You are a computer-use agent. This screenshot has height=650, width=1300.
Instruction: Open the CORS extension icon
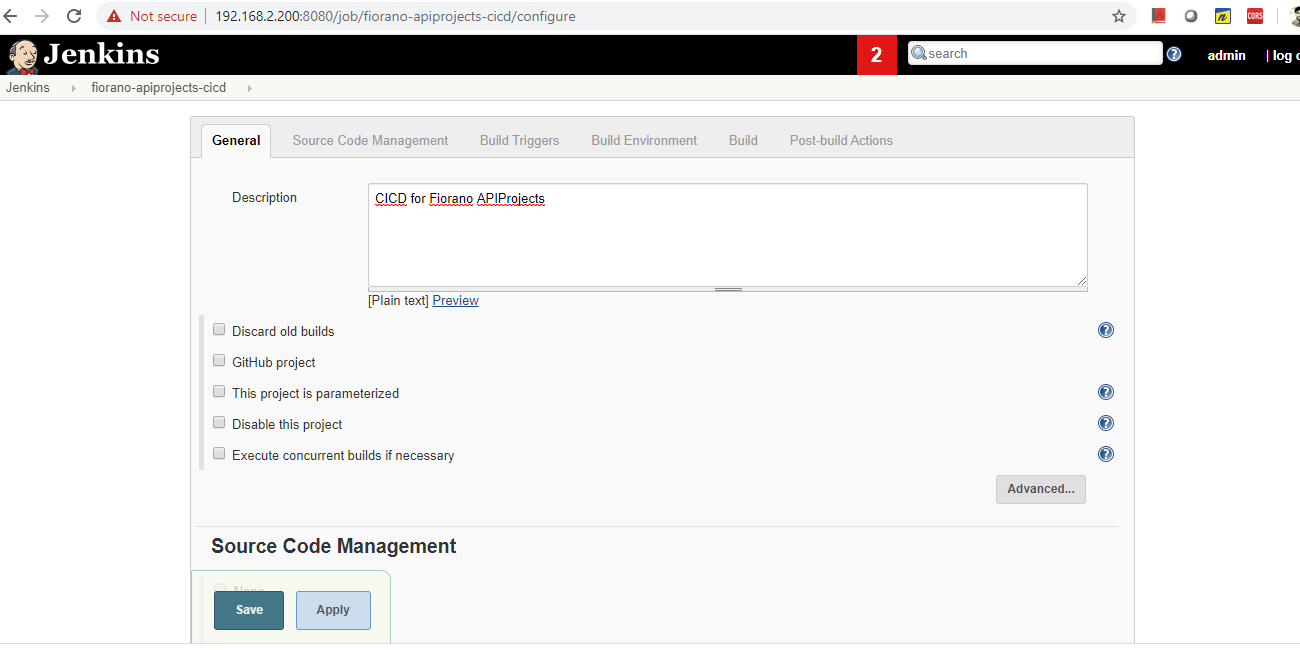[1254, 16]
